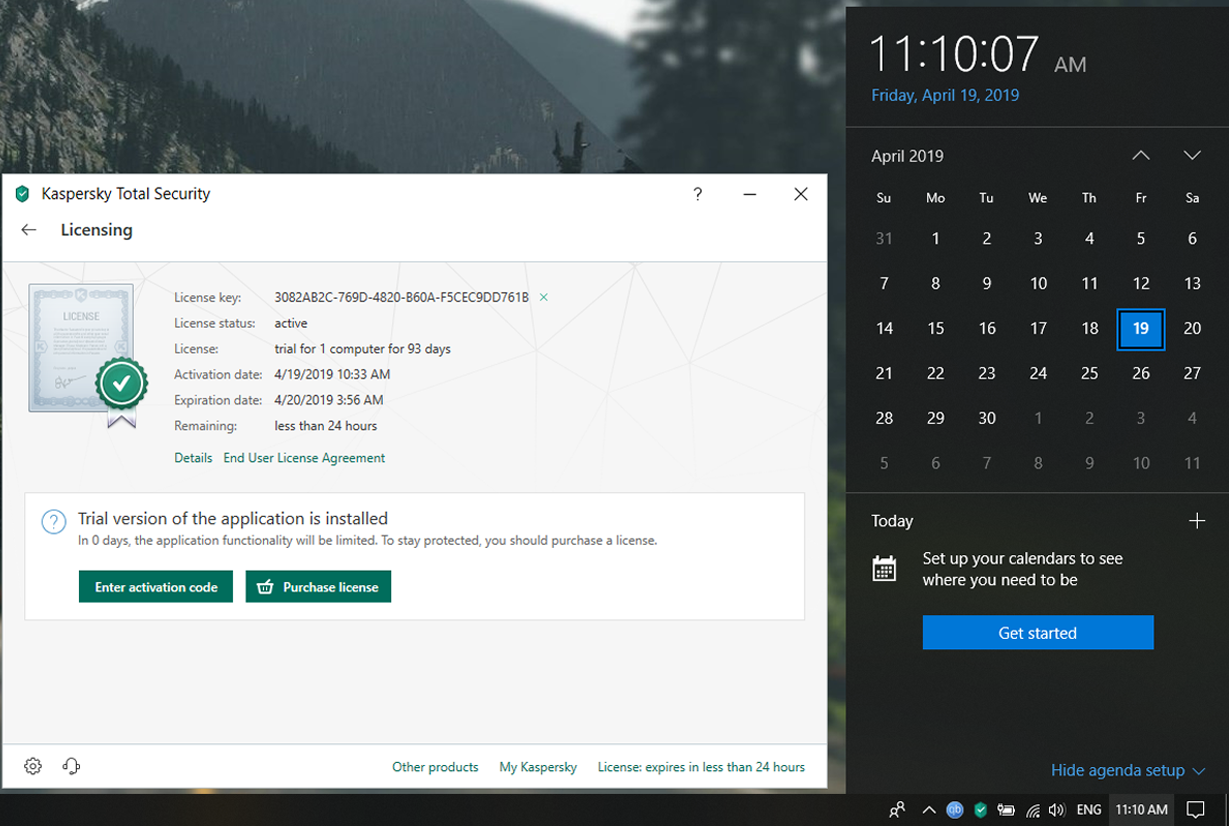This screenshot has height=826, width=1229.
Task: Add an event with the plus icon
Action: tap(1196, 521)
